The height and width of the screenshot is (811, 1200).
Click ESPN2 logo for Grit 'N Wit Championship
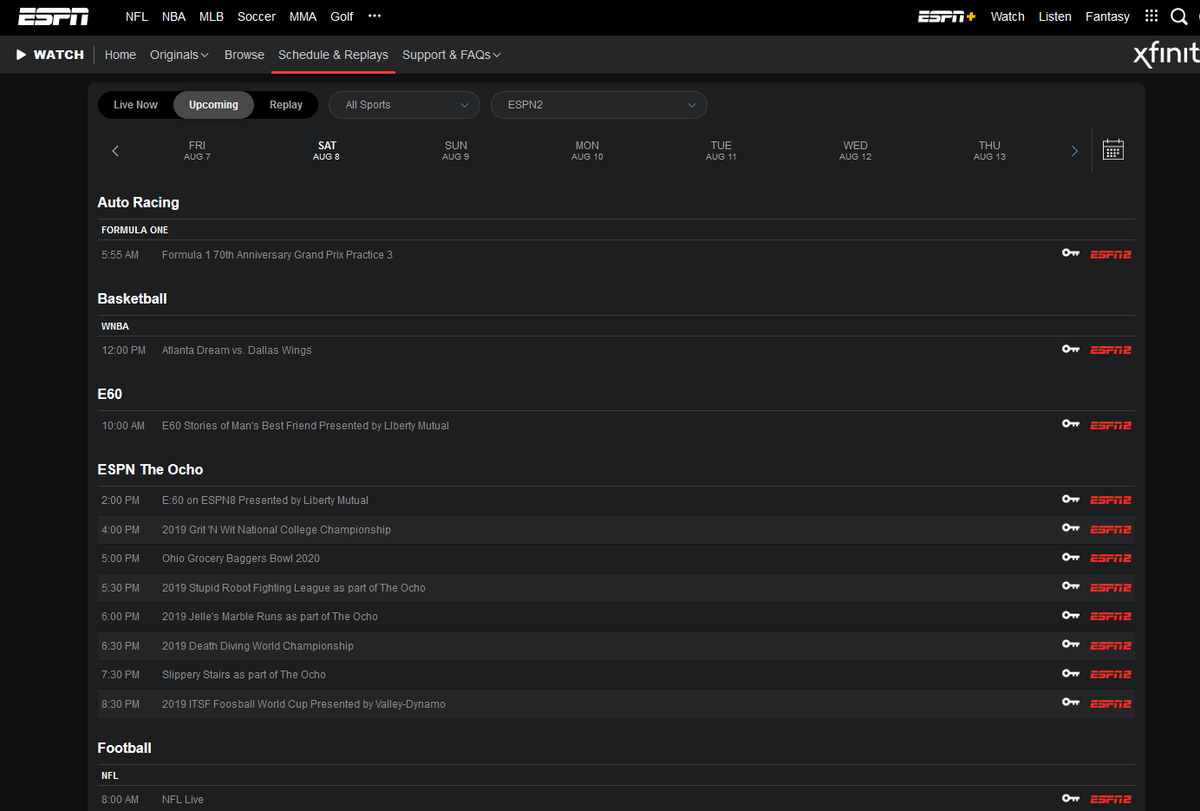point(1110,529)
